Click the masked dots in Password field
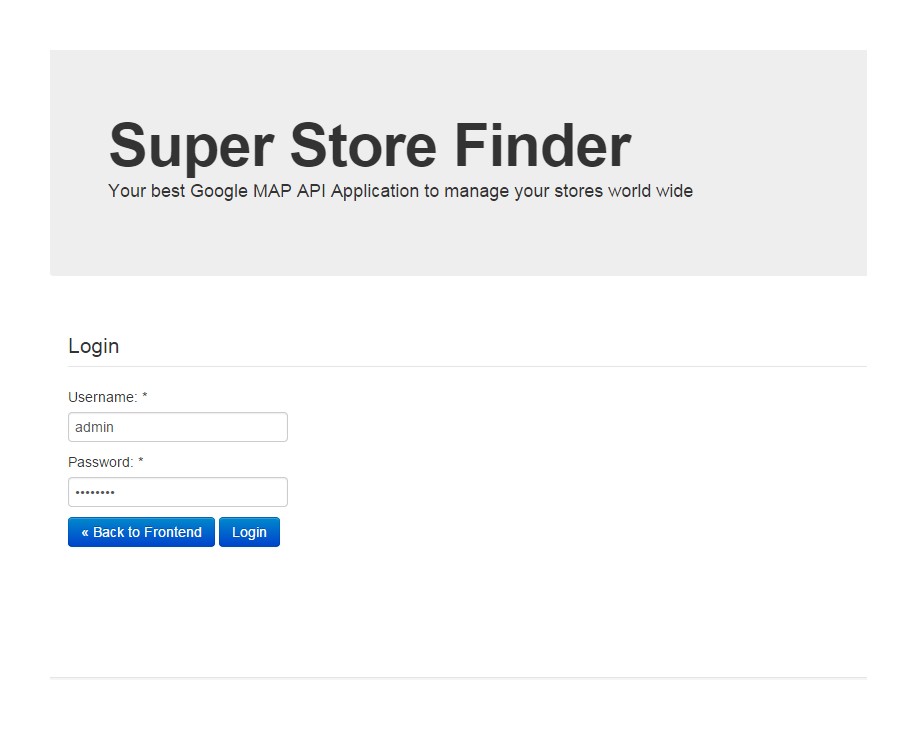This screenshot has width=917, height=730. [x=95, y=492]
